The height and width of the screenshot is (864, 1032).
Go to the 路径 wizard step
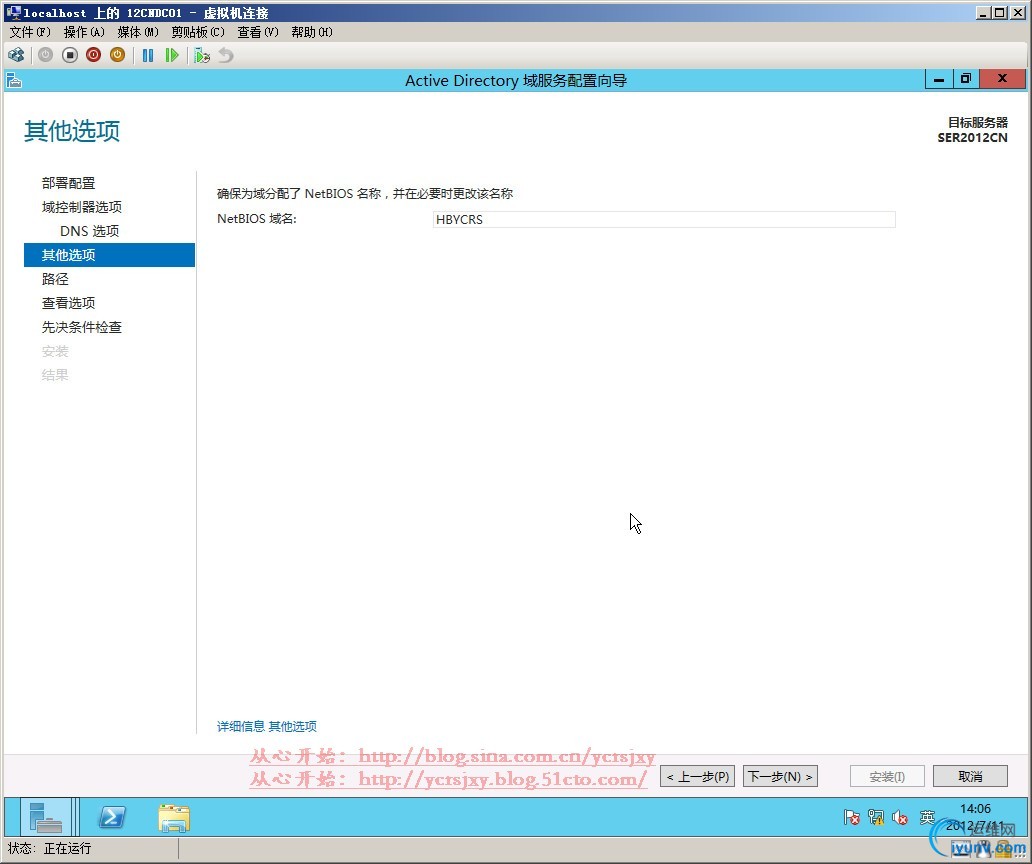click(55, 279)
